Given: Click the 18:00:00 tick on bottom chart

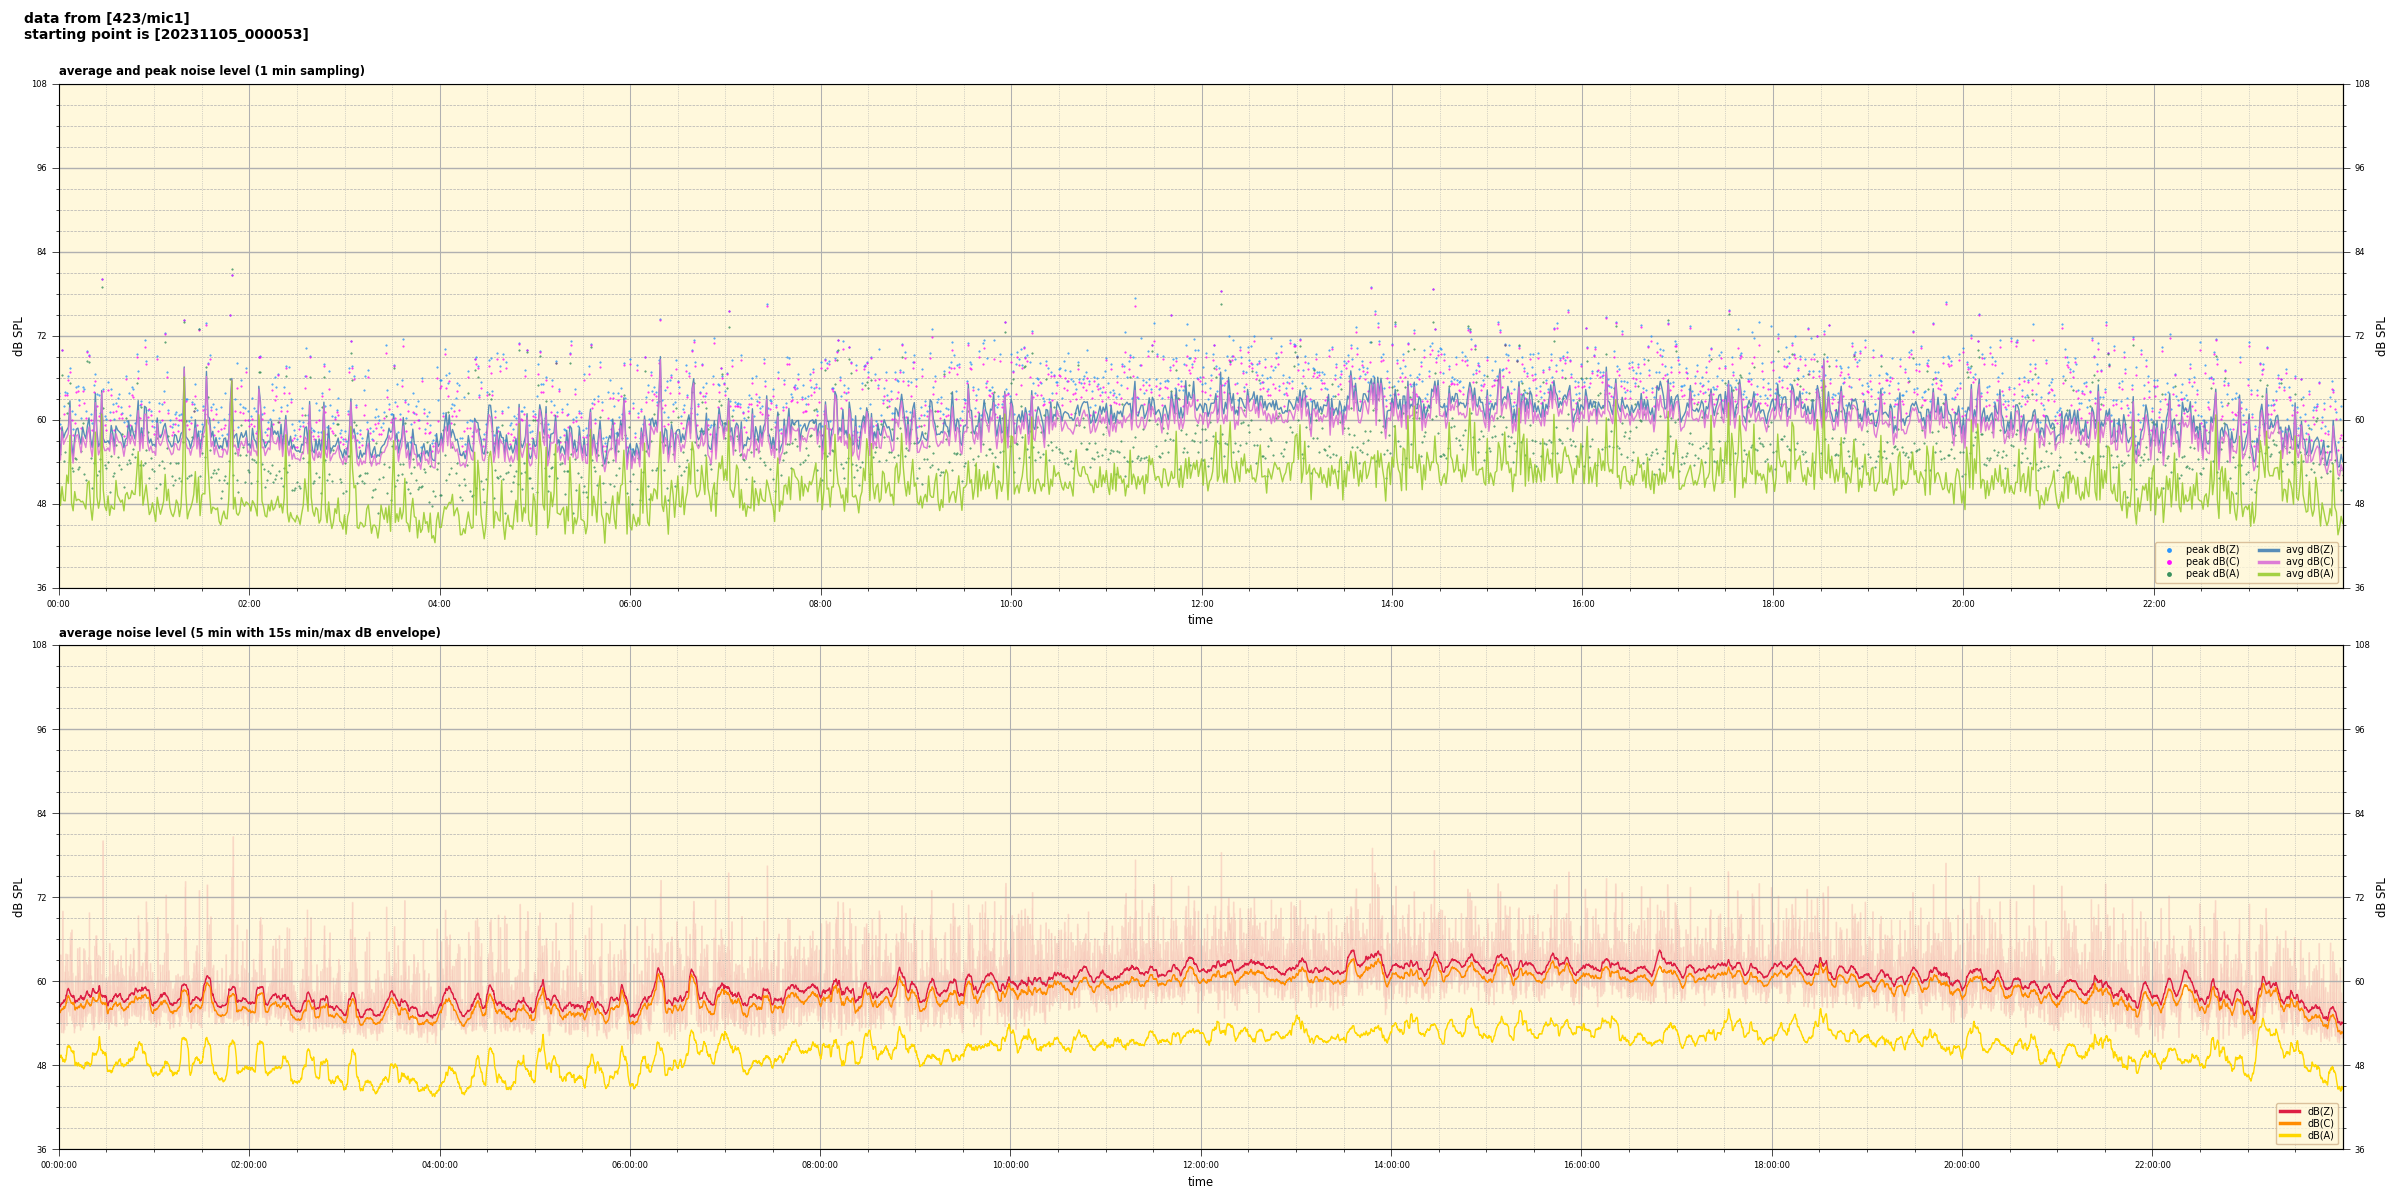Looking at the screenshot, I should [x=1771, y=1165].
